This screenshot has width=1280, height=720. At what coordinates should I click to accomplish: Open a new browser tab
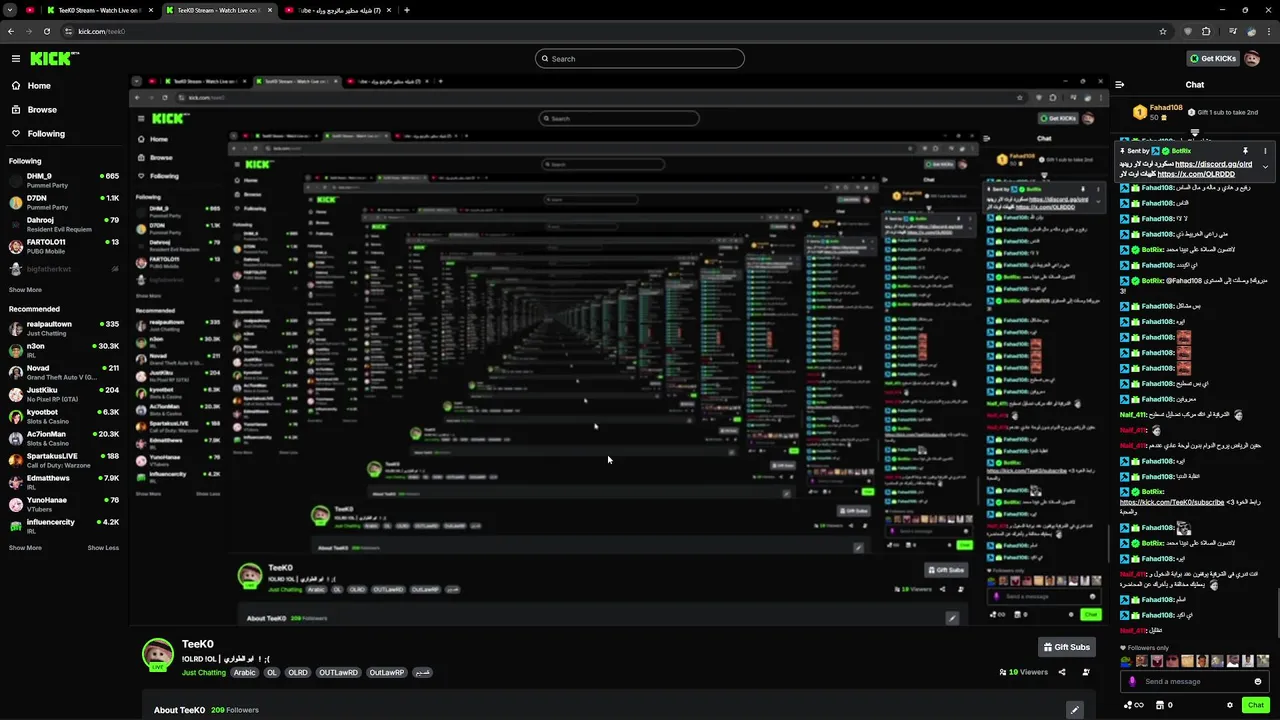tap(406, 10)
